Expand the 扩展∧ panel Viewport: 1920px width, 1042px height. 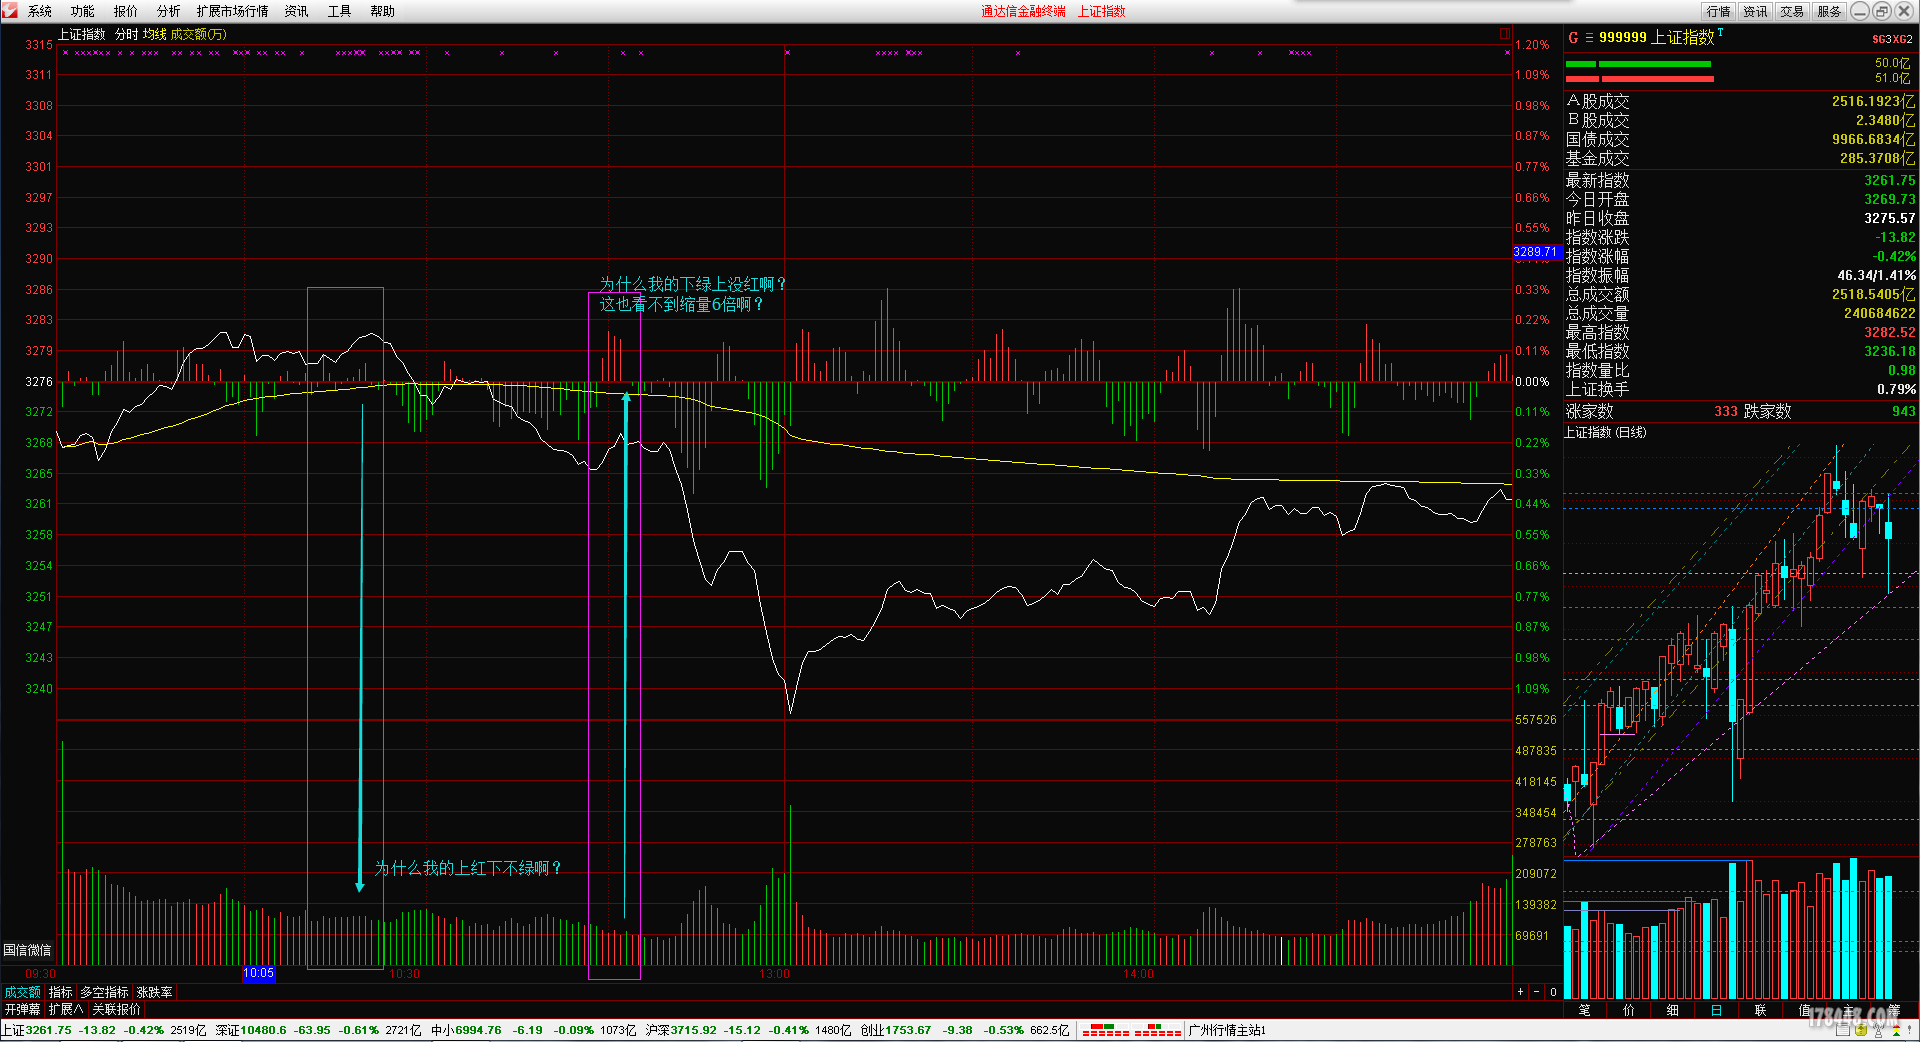[66, 1009]
